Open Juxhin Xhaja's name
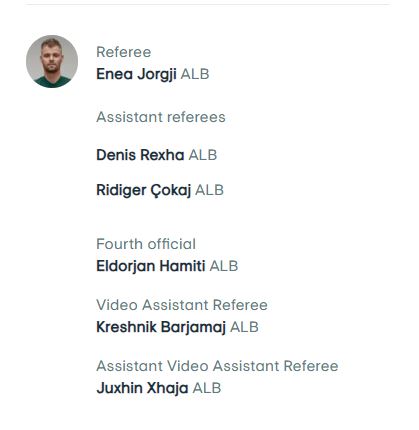Image resolution: width=419 pixels, height=430 pixels. [x=142, y=388]
